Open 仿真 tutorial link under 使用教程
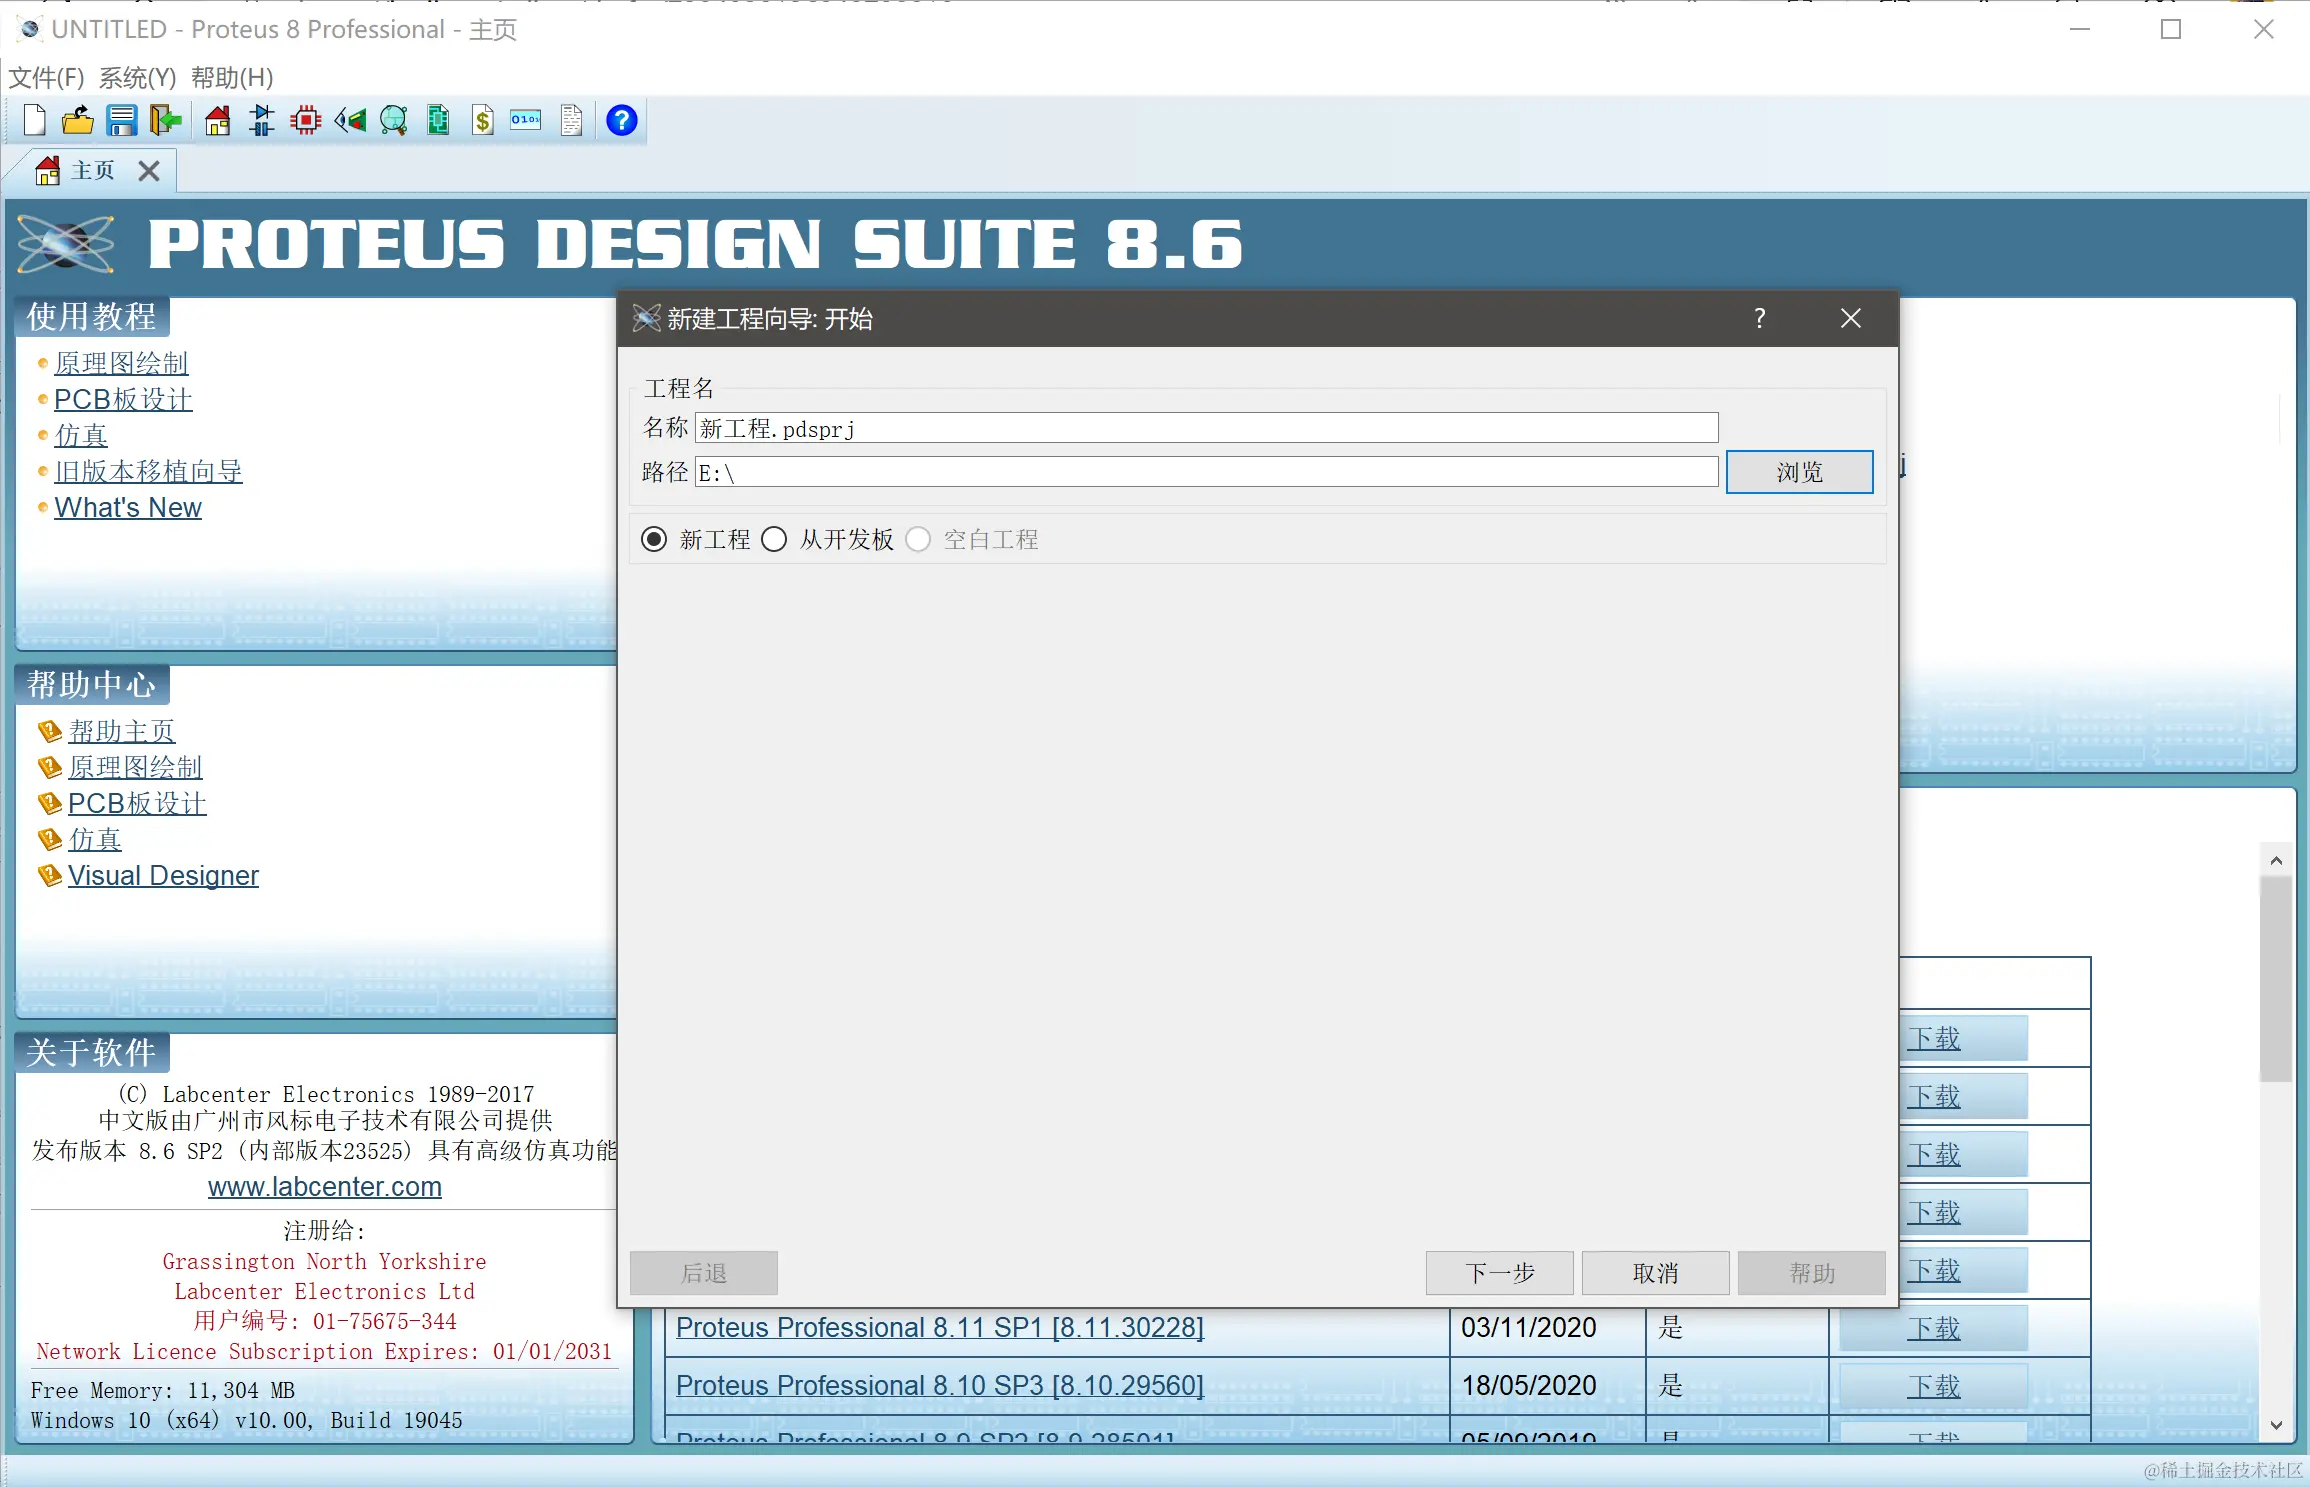This screenshot has height=1487, width=2310. click(81, 435)
